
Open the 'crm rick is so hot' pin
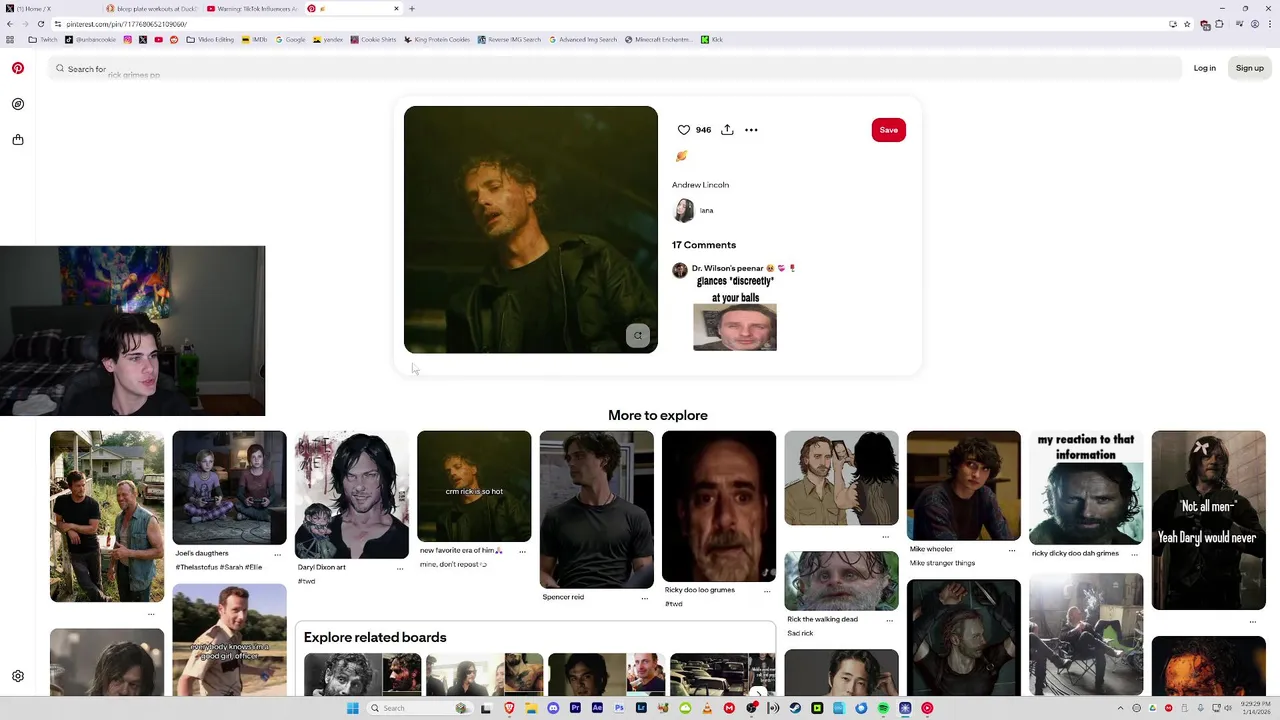coord(474,486)
